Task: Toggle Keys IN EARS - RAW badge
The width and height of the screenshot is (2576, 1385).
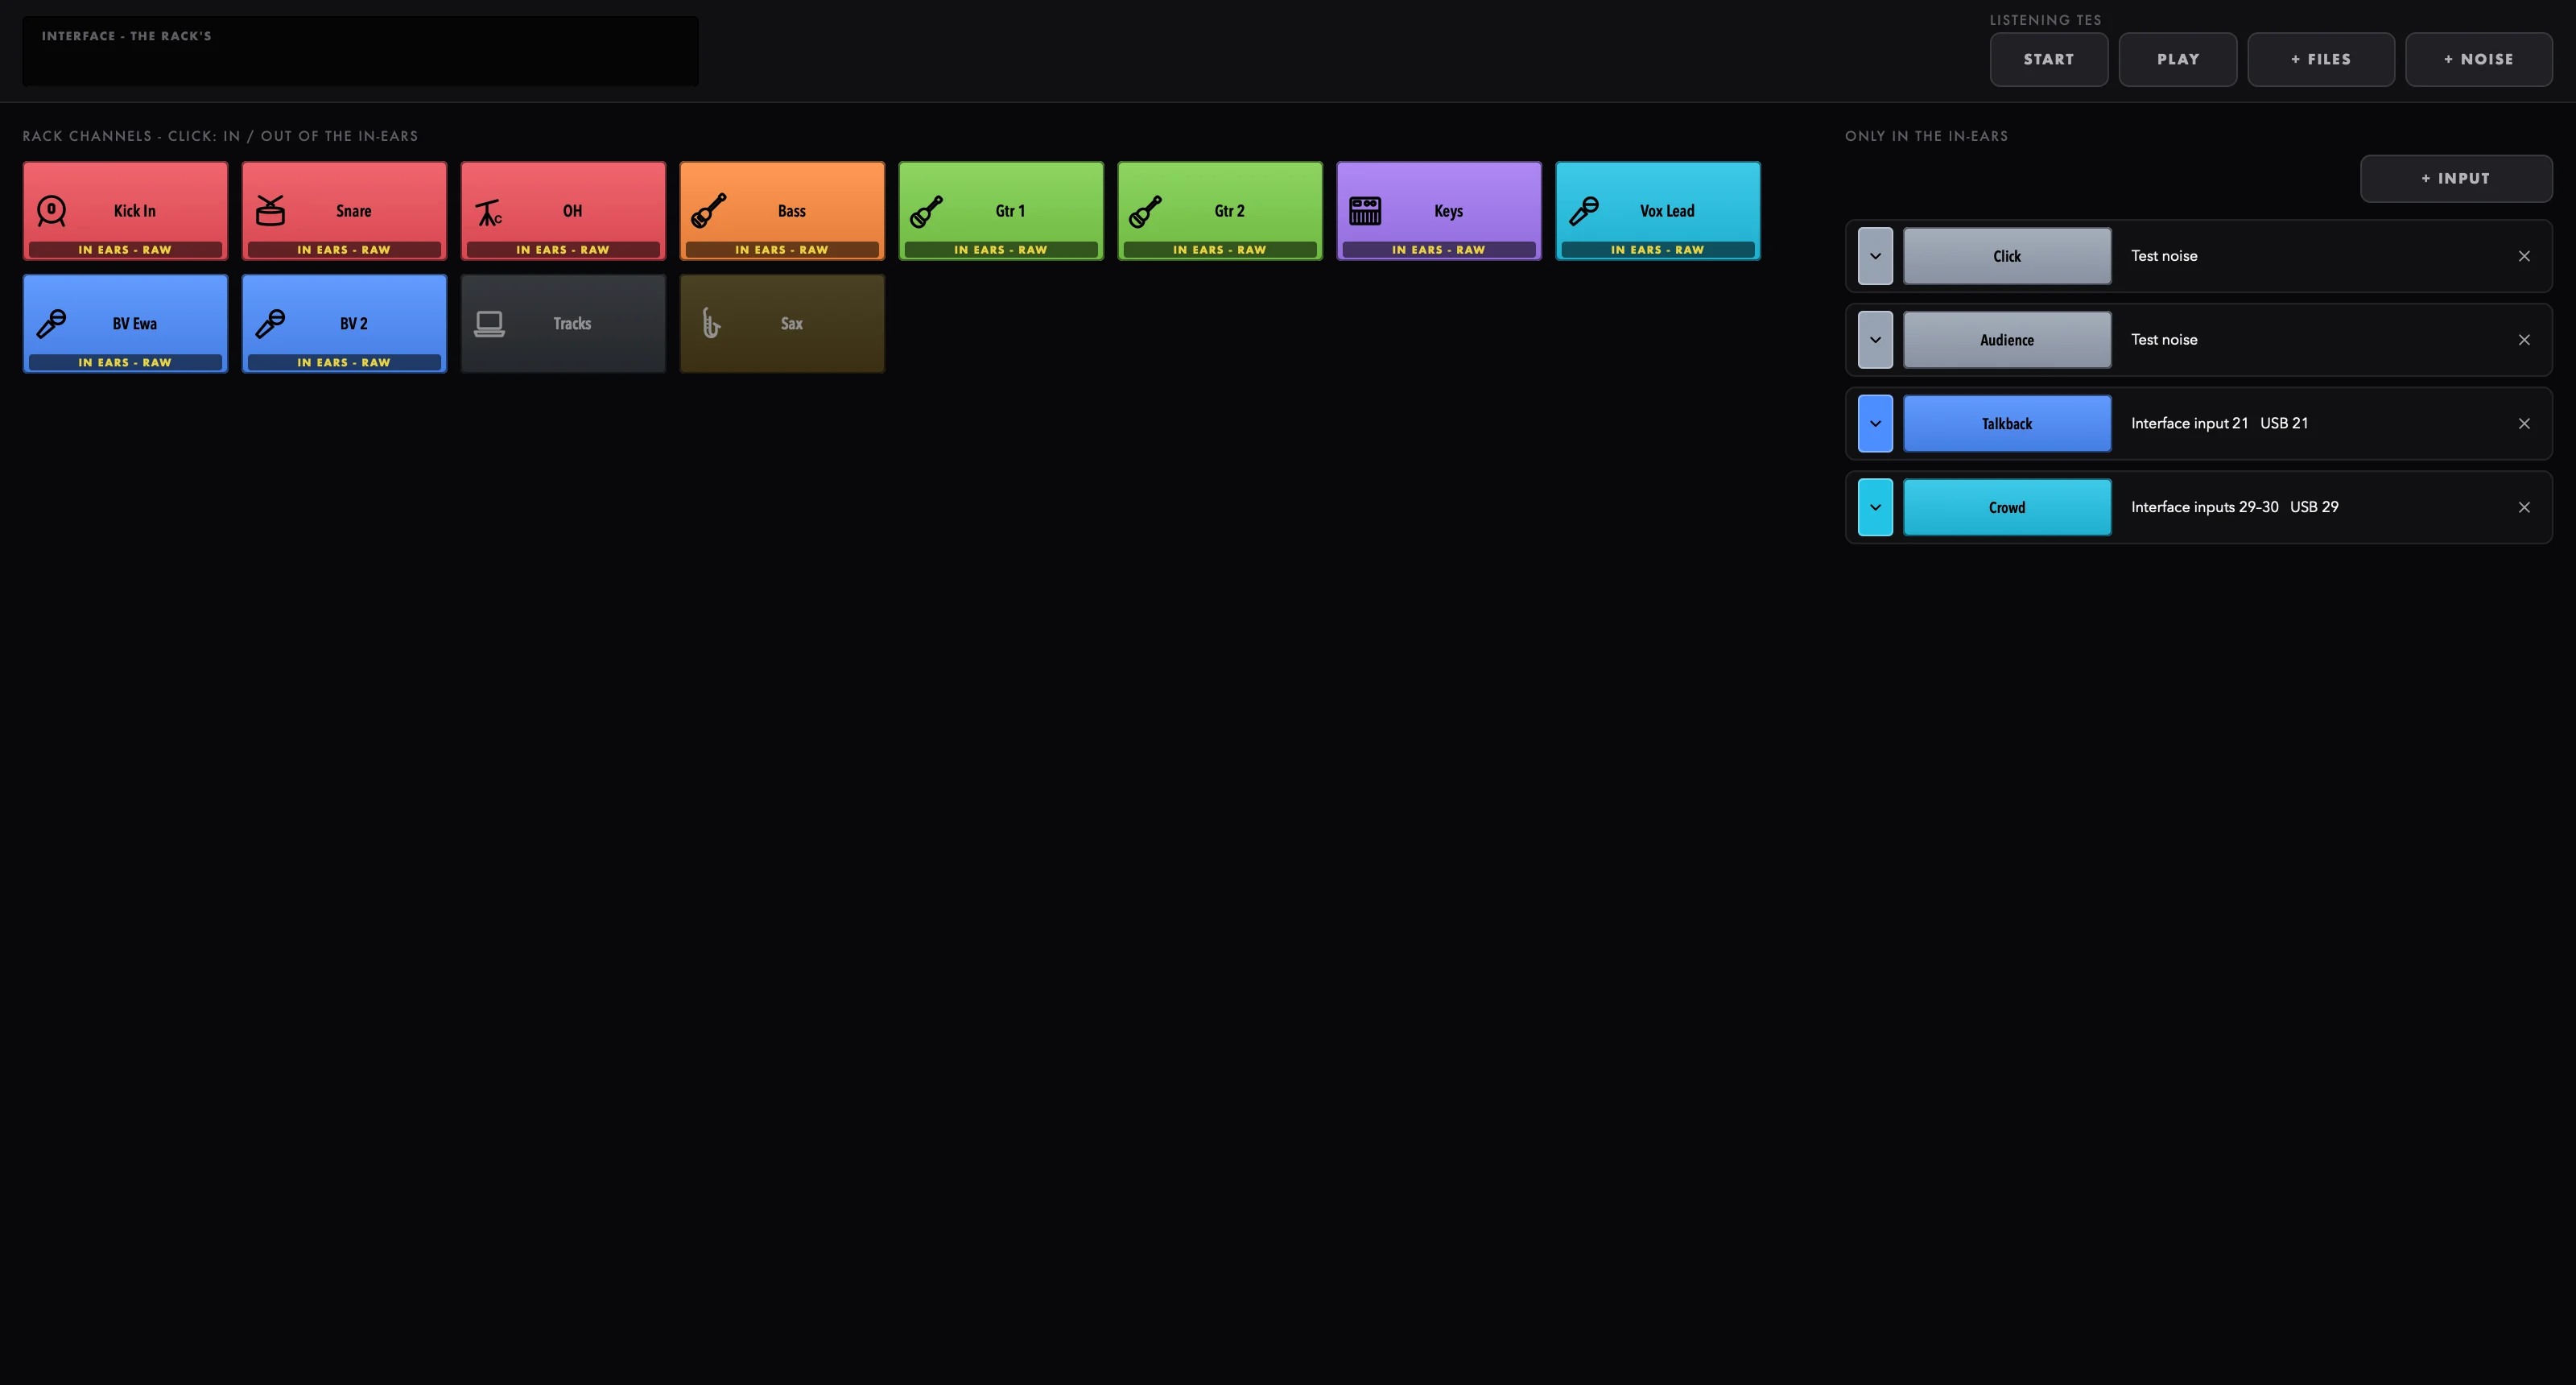Action: [1439, 250]
